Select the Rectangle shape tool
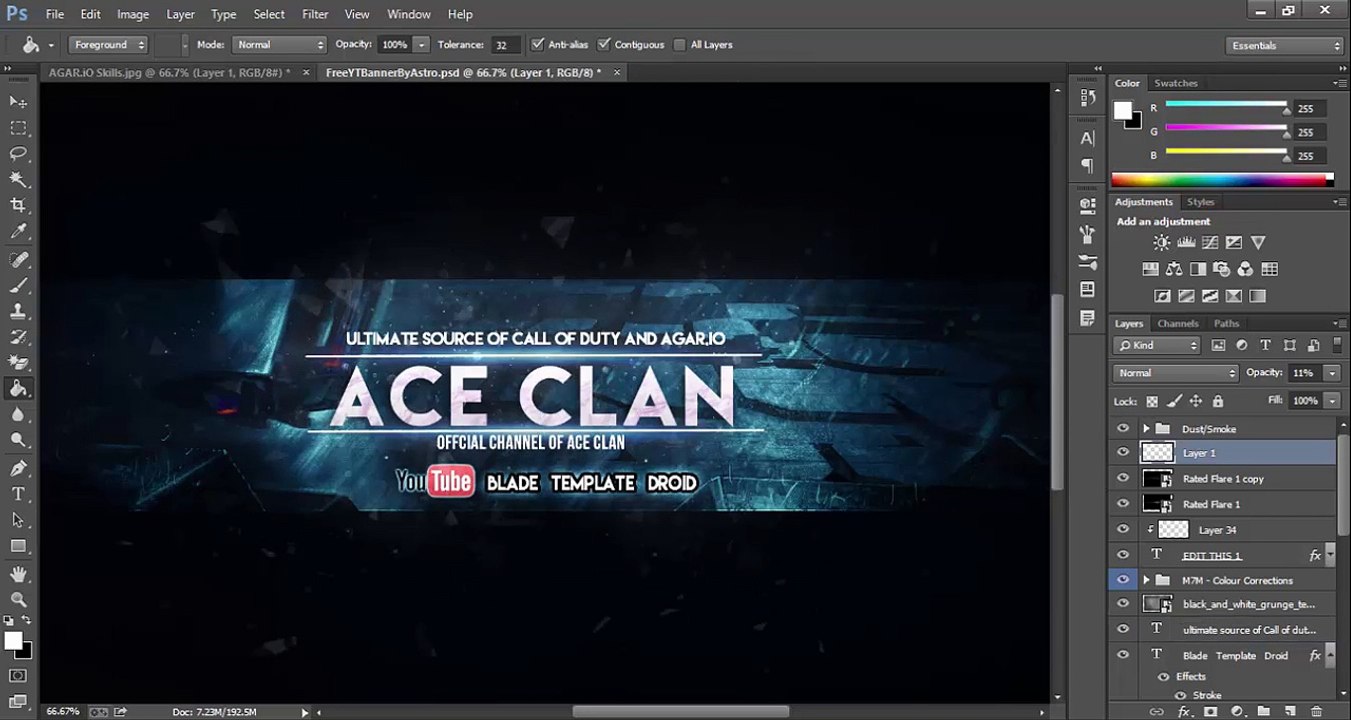 click(18, 547)
